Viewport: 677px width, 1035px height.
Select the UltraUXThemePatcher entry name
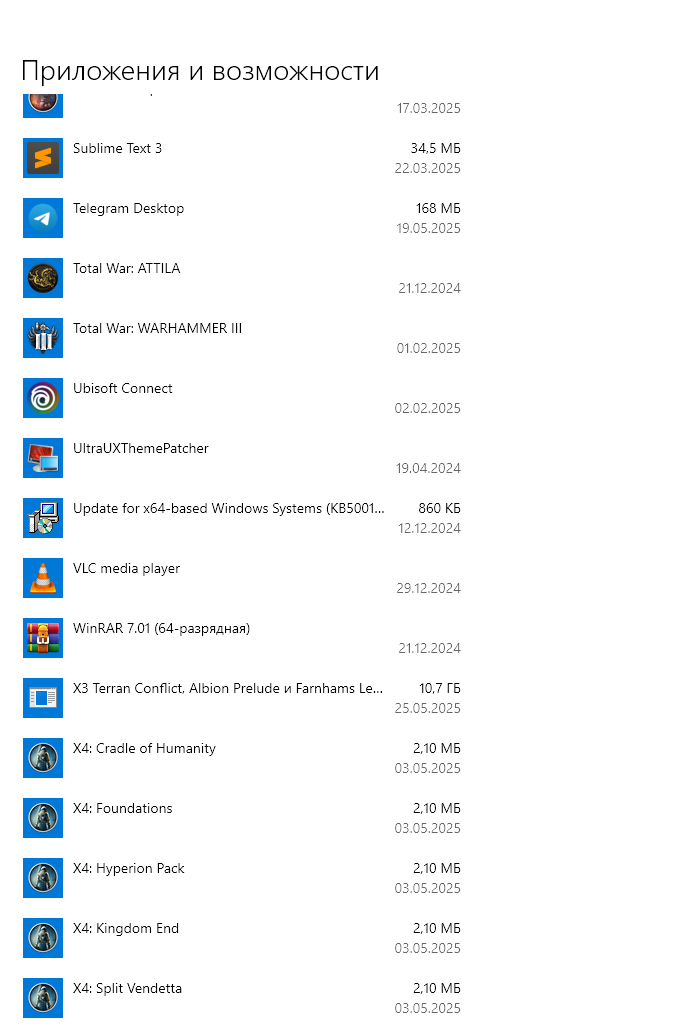tap(141, 449)
